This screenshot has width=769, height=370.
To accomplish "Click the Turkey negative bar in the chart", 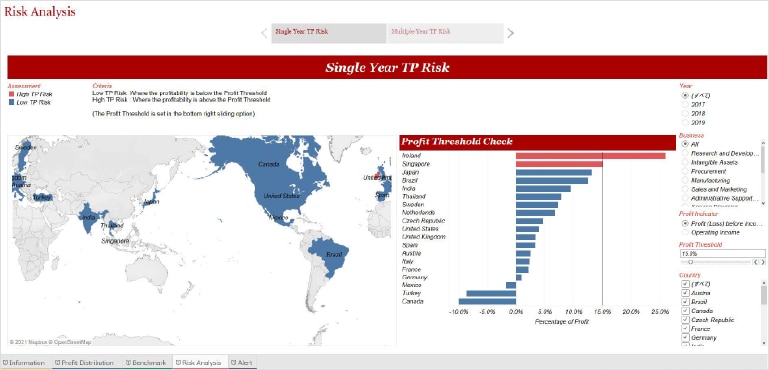I will click(491, 293).
